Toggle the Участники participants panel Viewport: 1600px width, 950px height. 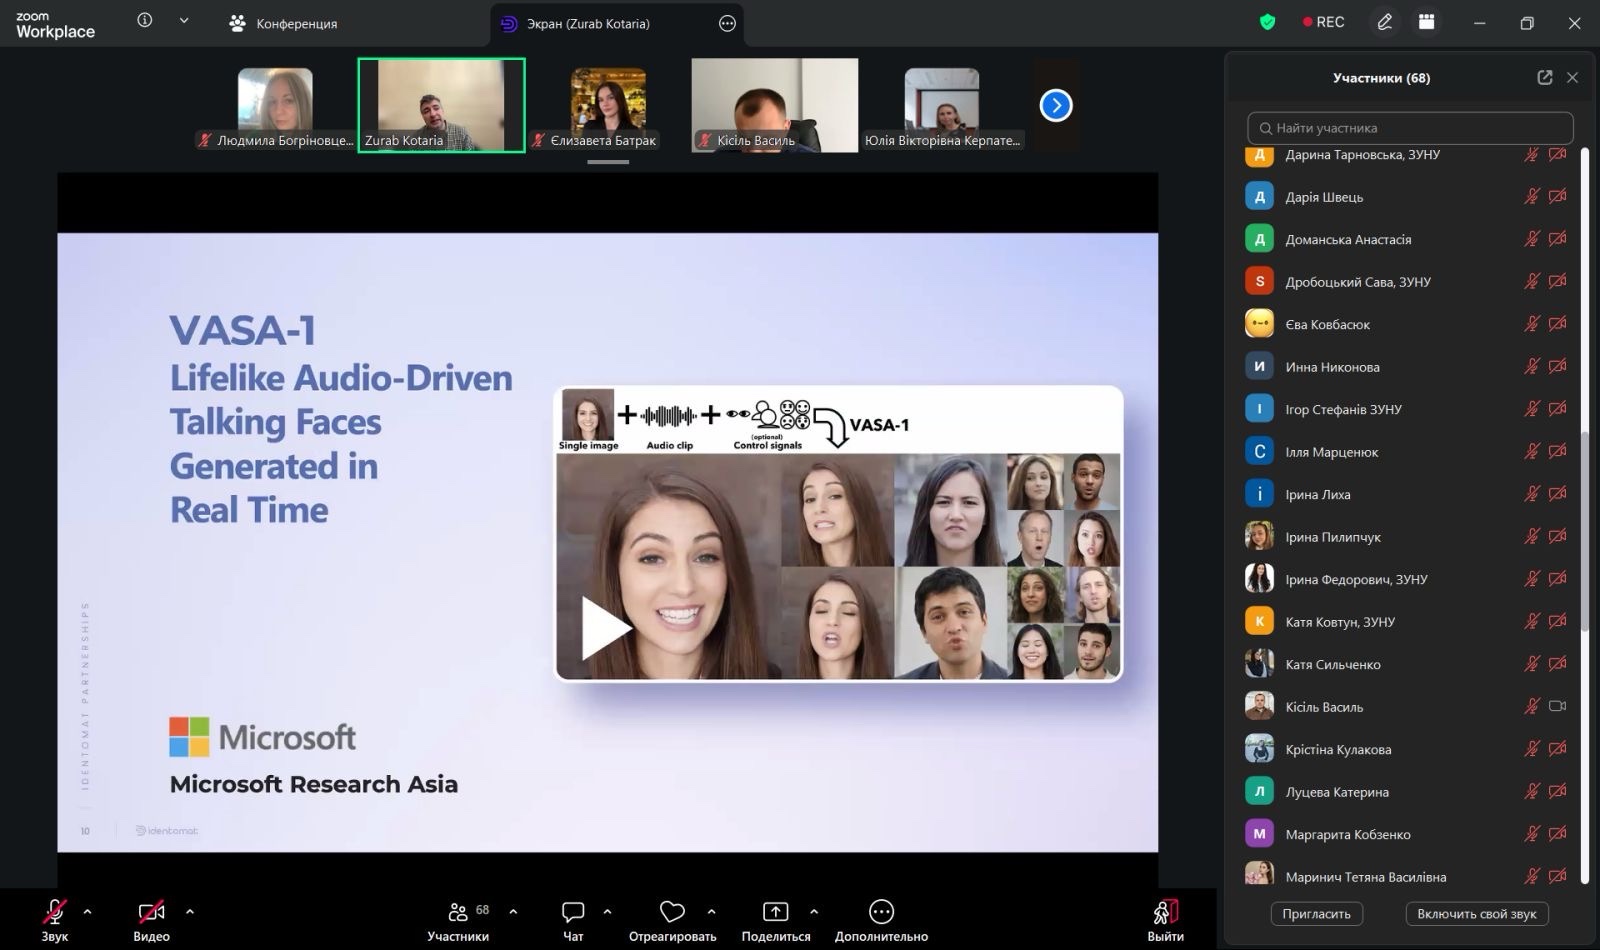pos(458,912)
